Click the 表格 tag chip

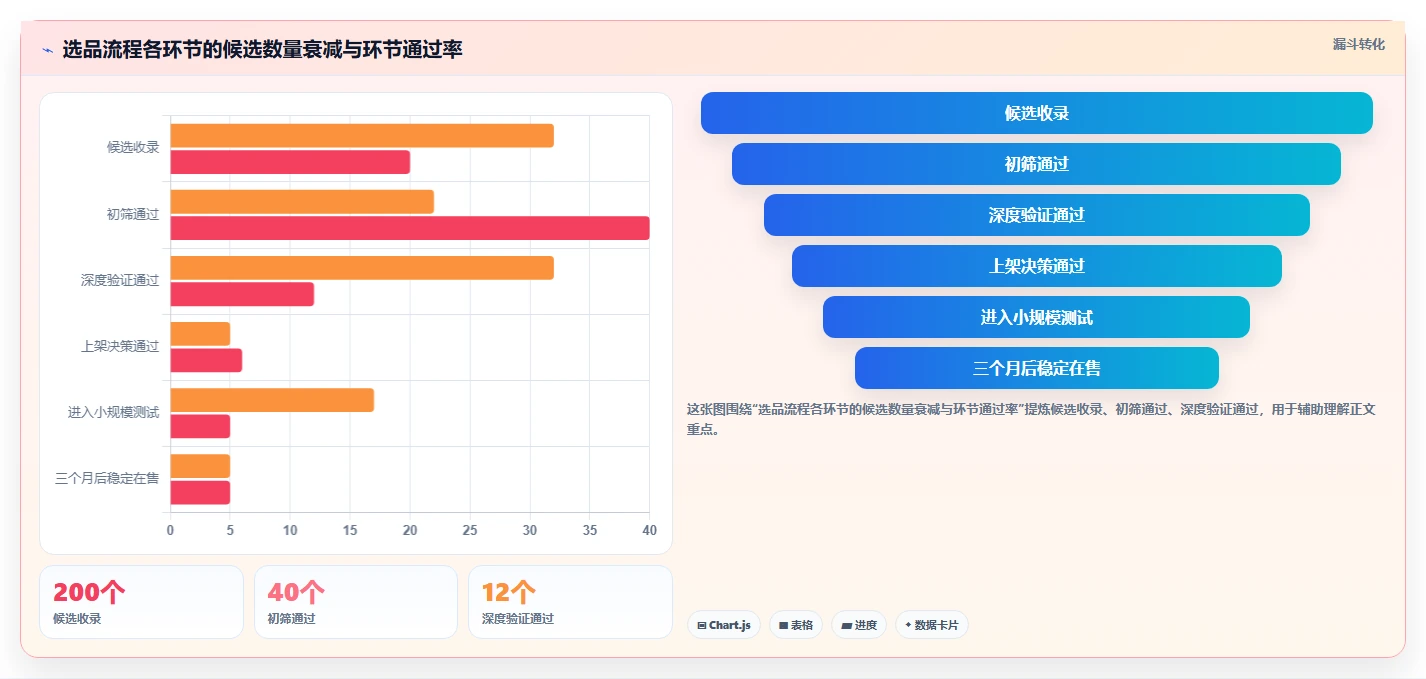(x=796, y=625)
